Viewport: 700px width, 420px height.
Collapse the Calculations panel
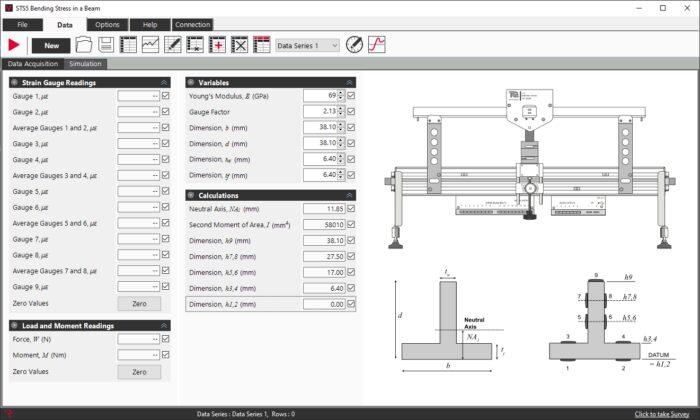coord(349,195)
